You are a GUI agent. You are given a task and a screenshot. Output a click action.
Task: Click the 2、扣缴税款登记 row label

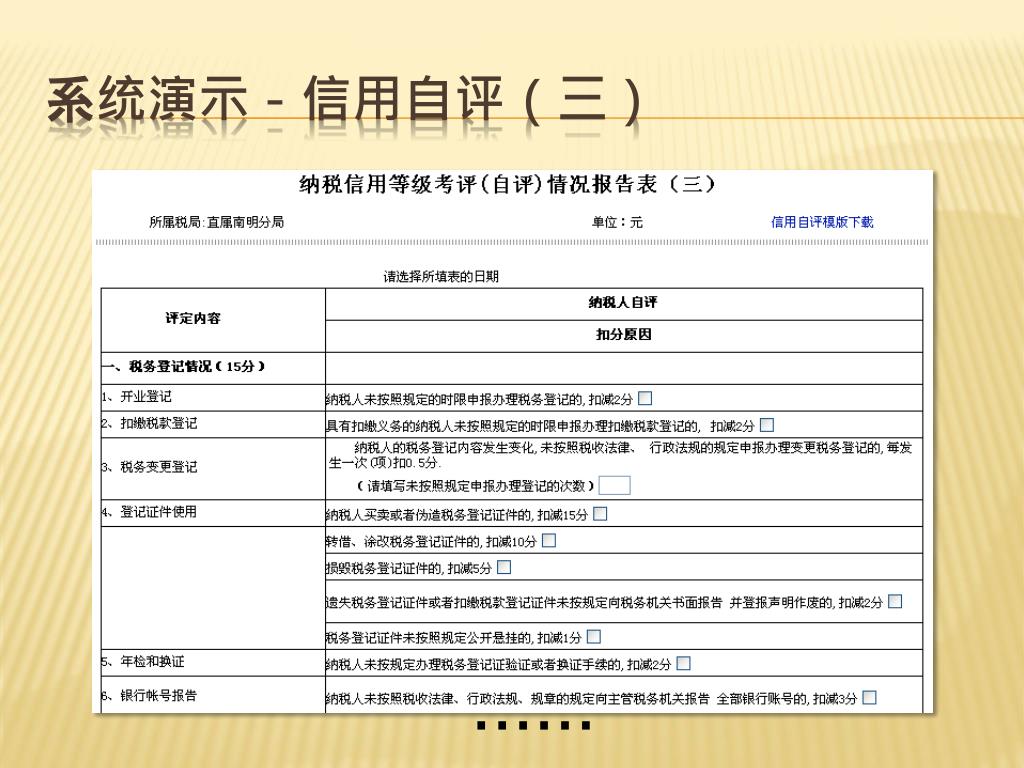(x=149, y=423)
